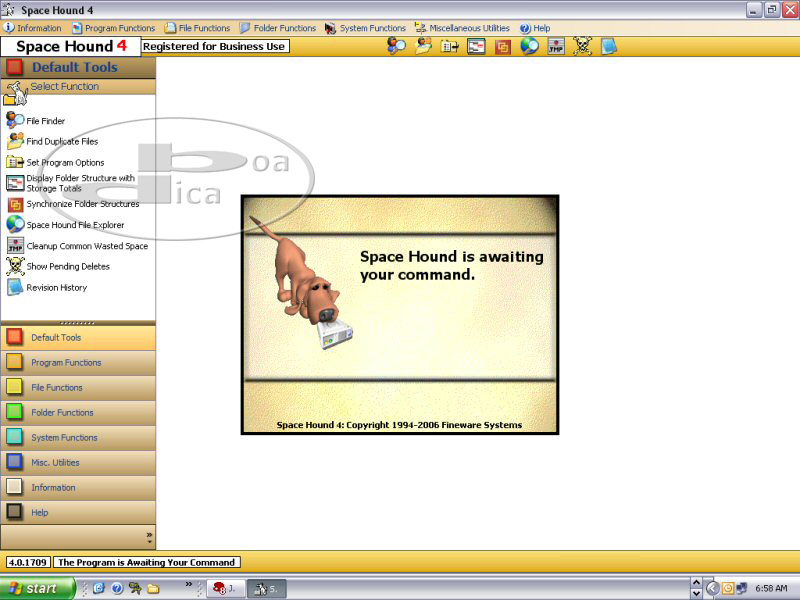Click Display Folder Structure toolbar icon
The height and width of the screenshot is (600, 800).
(476, 46)
